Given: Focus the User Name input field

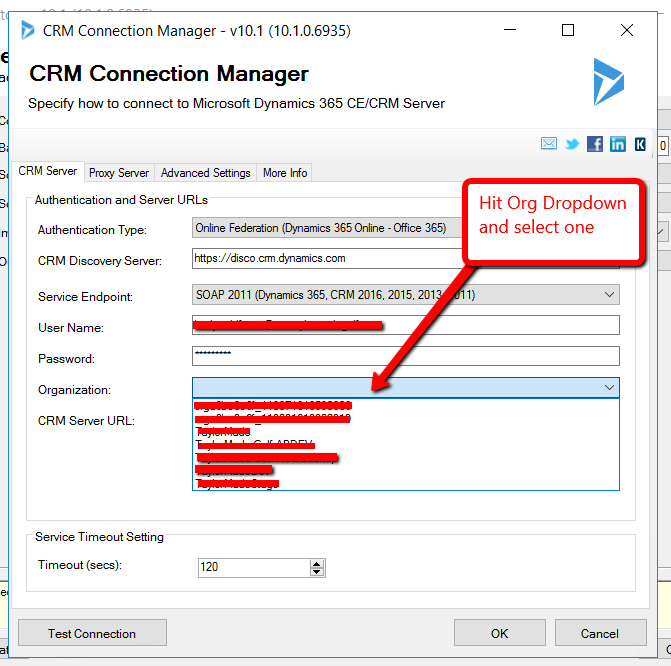Looking at the screenshot, I should click(406, 325).
